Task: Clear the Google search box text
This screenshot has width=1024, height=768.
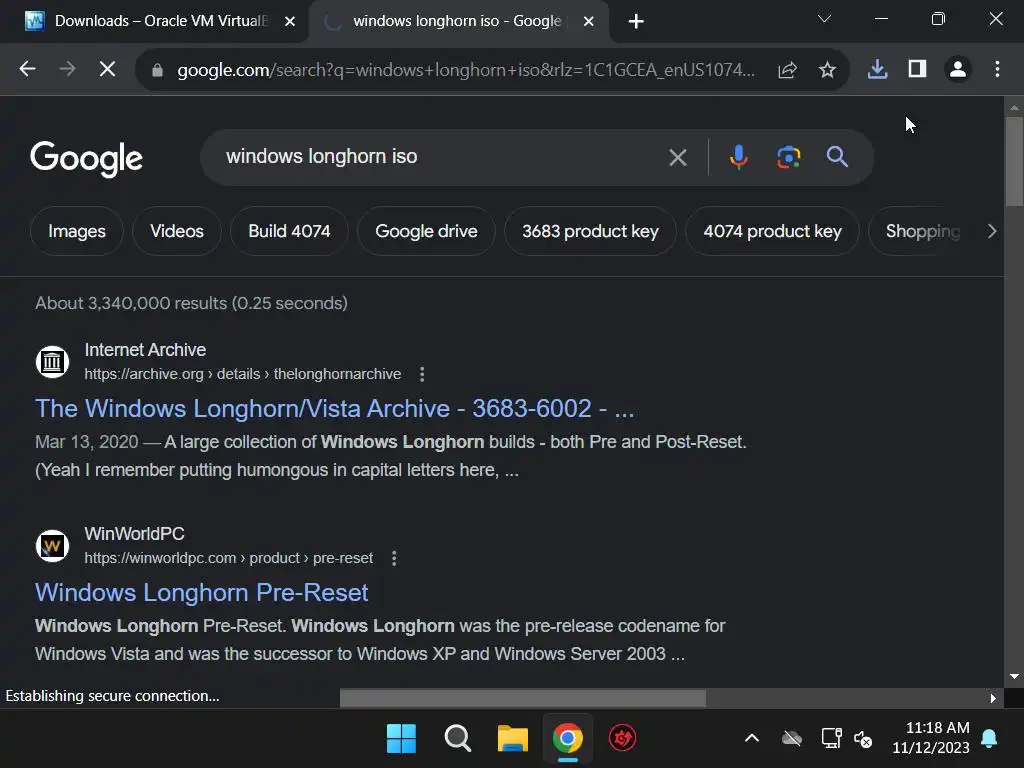Action: tap(678, 157)
